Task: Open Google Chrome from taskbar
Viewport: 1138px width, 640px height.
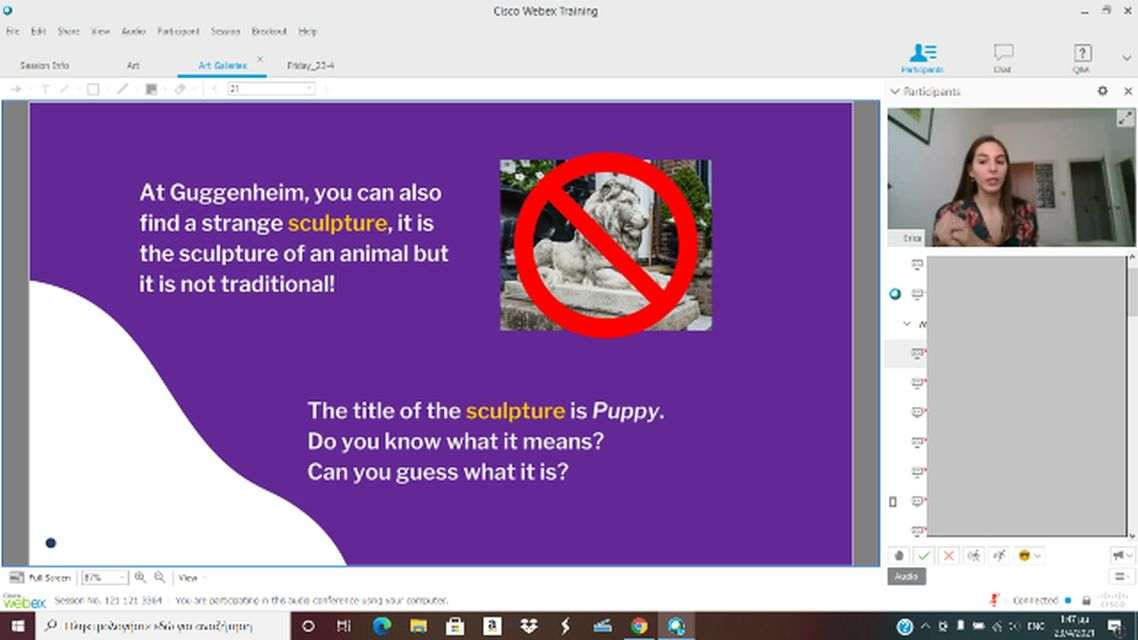Action: (639, 625)
